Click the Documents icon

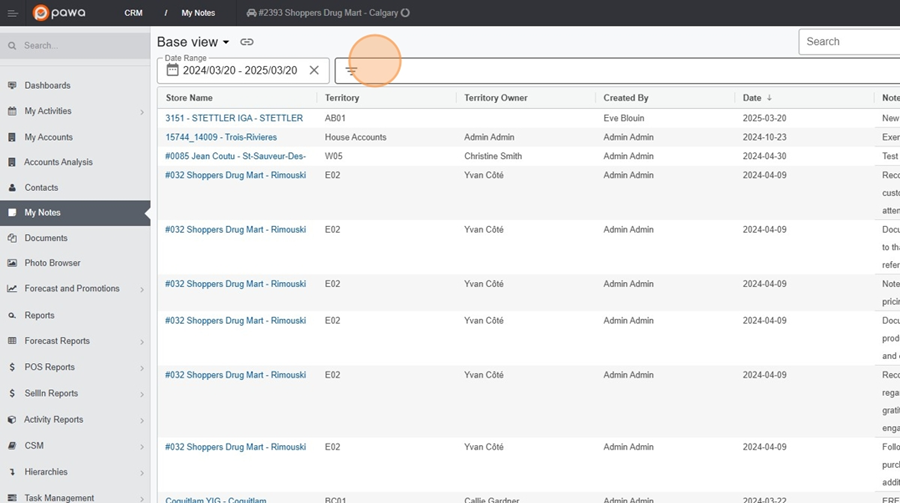tap(12, 238)
